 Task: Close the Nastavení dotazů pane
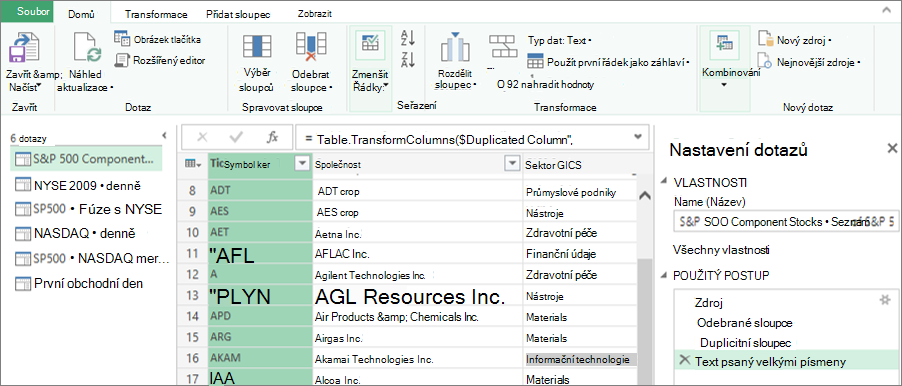click(892, 149)
